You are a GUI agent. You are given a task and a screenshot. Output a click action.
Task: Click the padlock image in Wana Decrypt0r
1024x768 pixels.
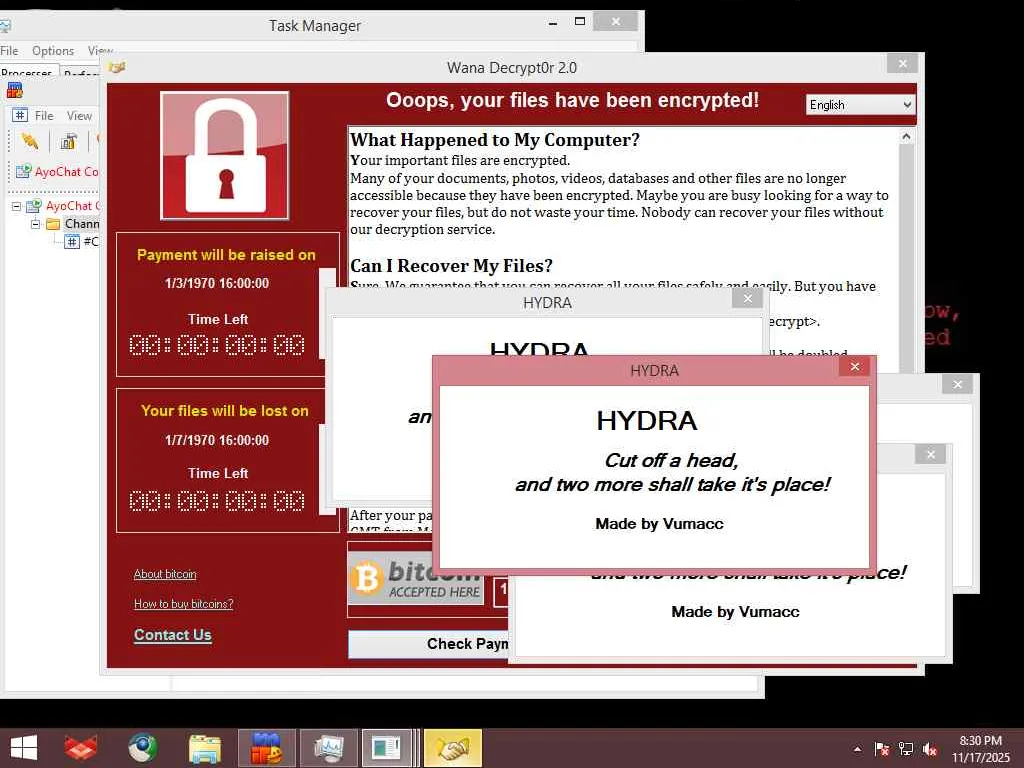[x=225, y=155]
